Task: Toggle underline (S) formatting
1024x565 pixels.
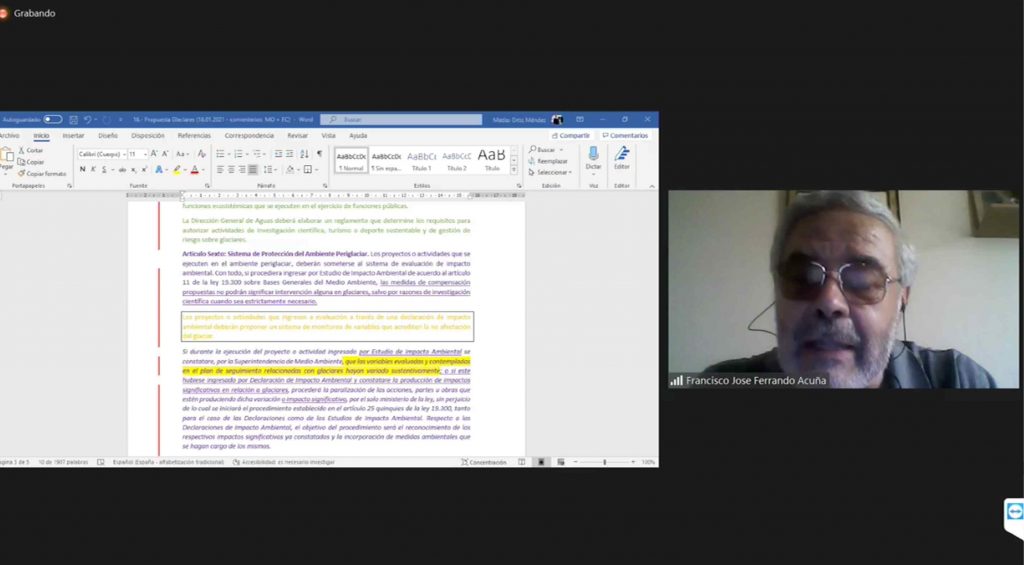Action: point(104,170)
